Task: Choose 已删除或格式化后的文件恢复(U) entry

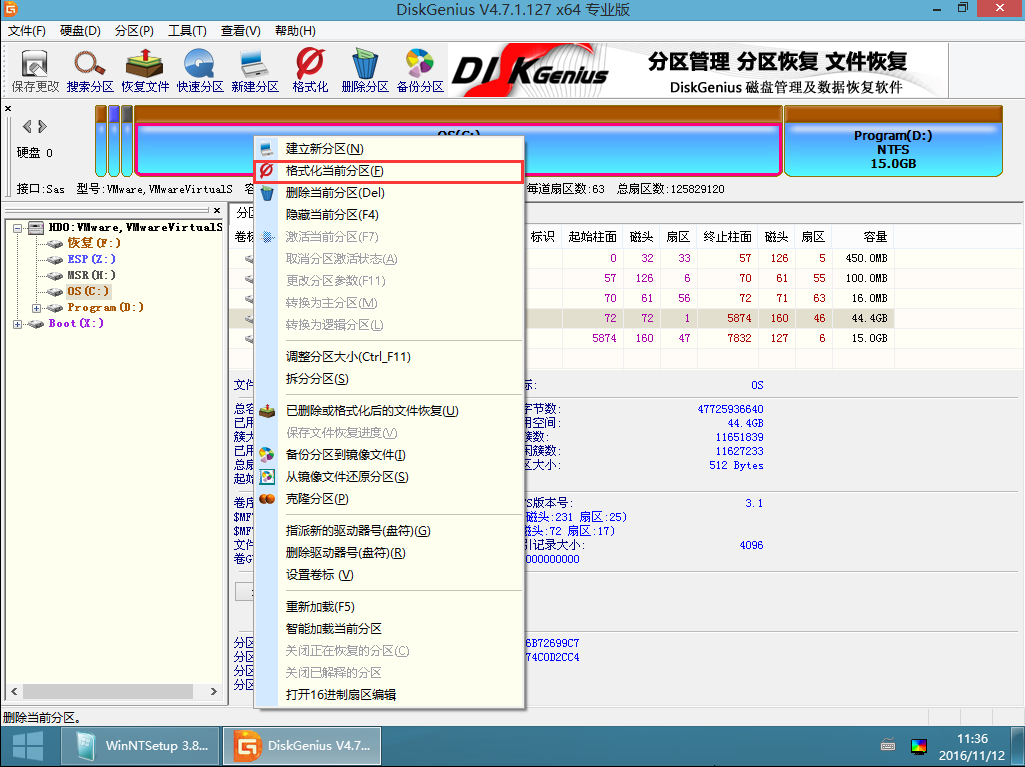Action: (390, 411)
